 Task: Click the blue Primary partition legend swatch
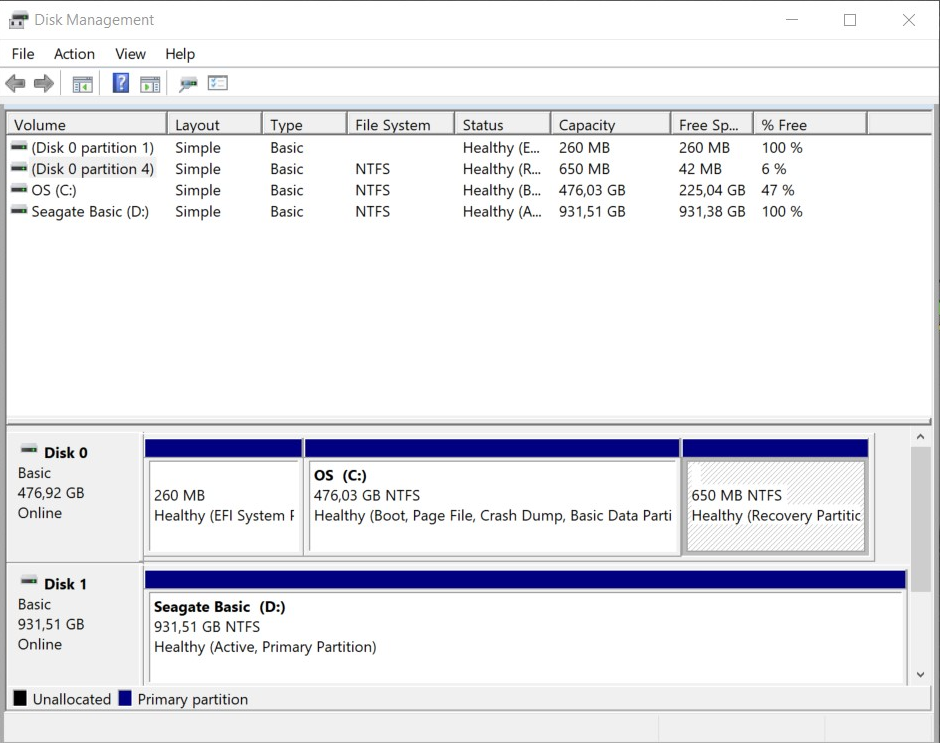pos(125,698)
